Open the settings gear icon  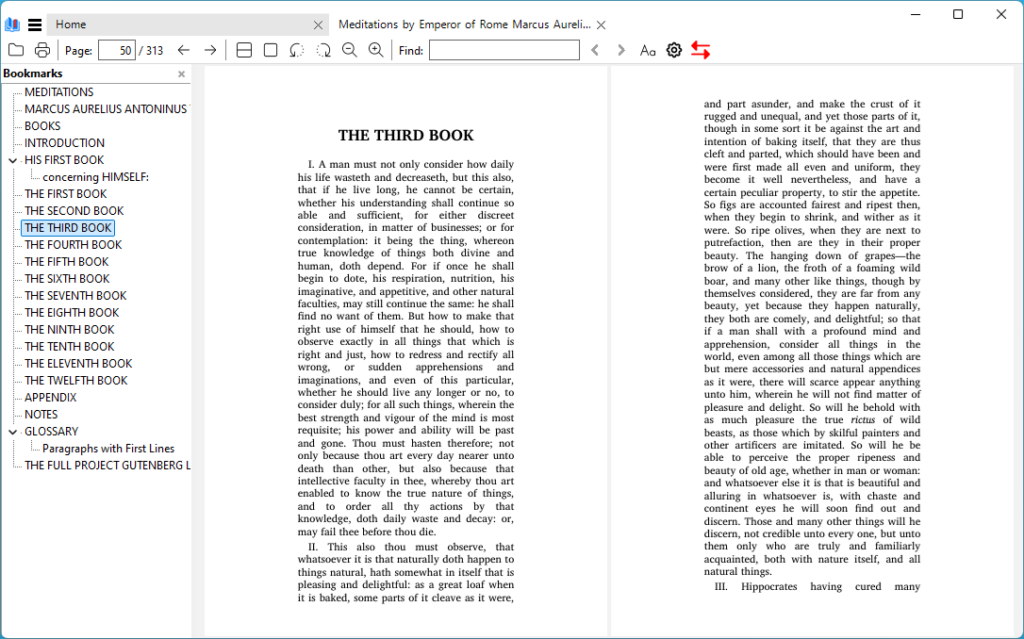tap(674, 50)
